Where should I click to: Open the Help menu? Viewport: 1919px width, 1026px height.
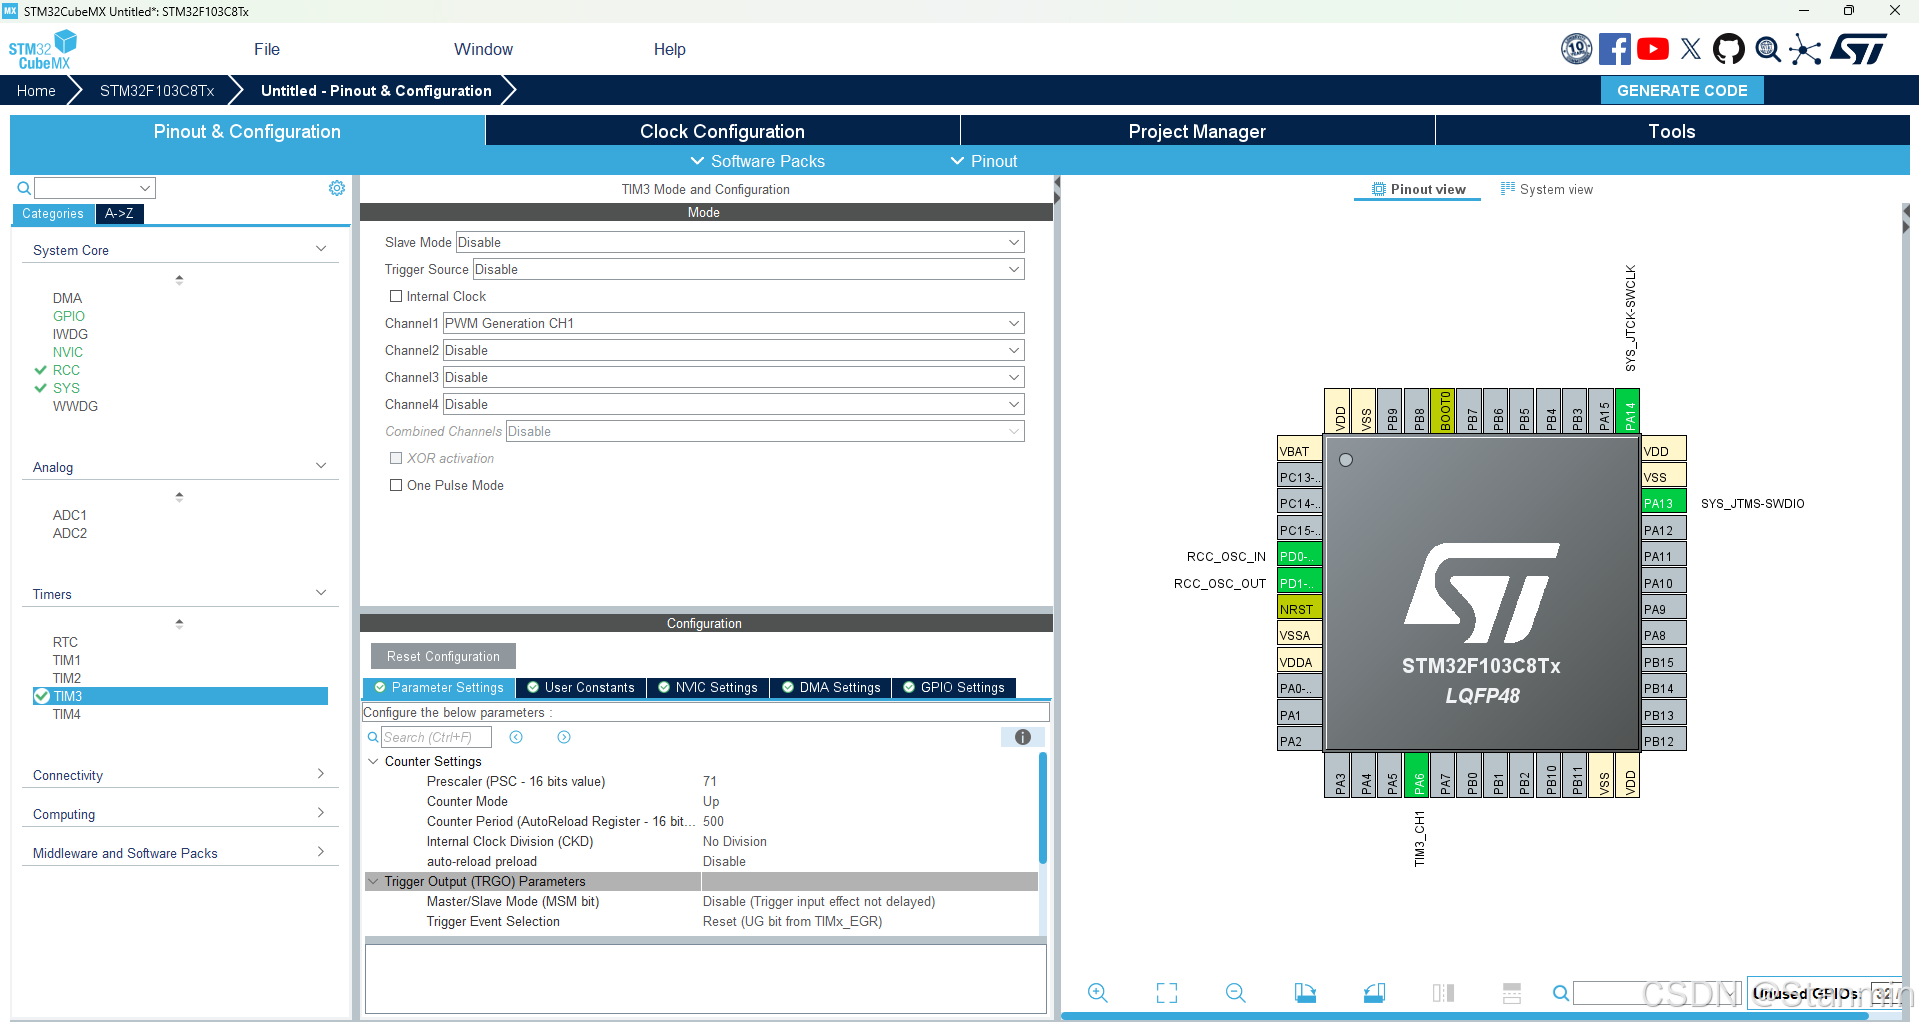click(670, 49)
